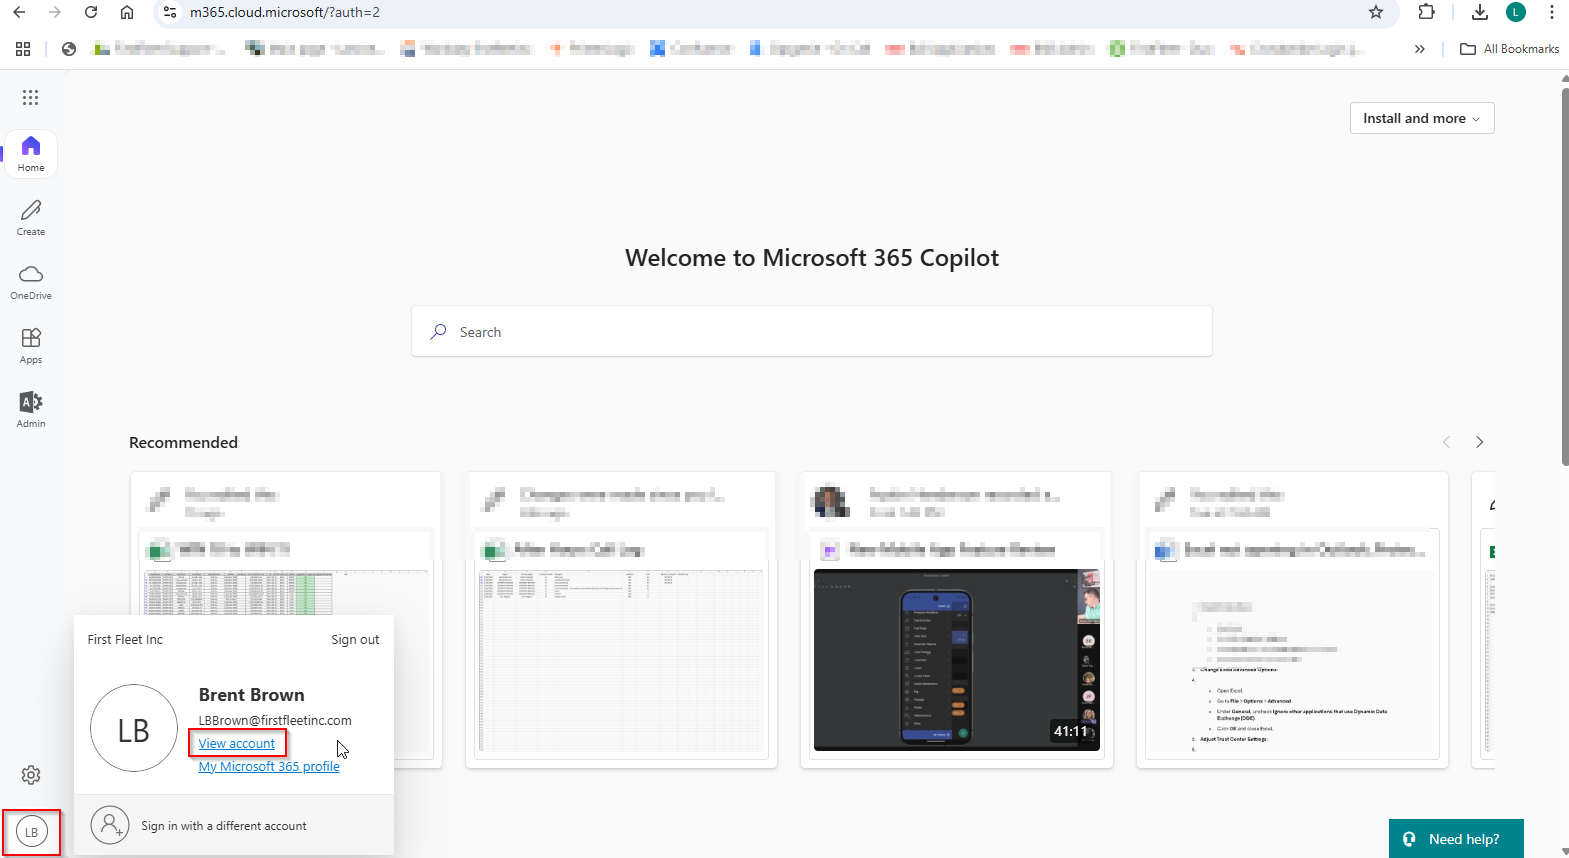Viewport: 1569px width, 858px height.
Task: Open Apps from the sidebar
Action: (x=31, y=345)
